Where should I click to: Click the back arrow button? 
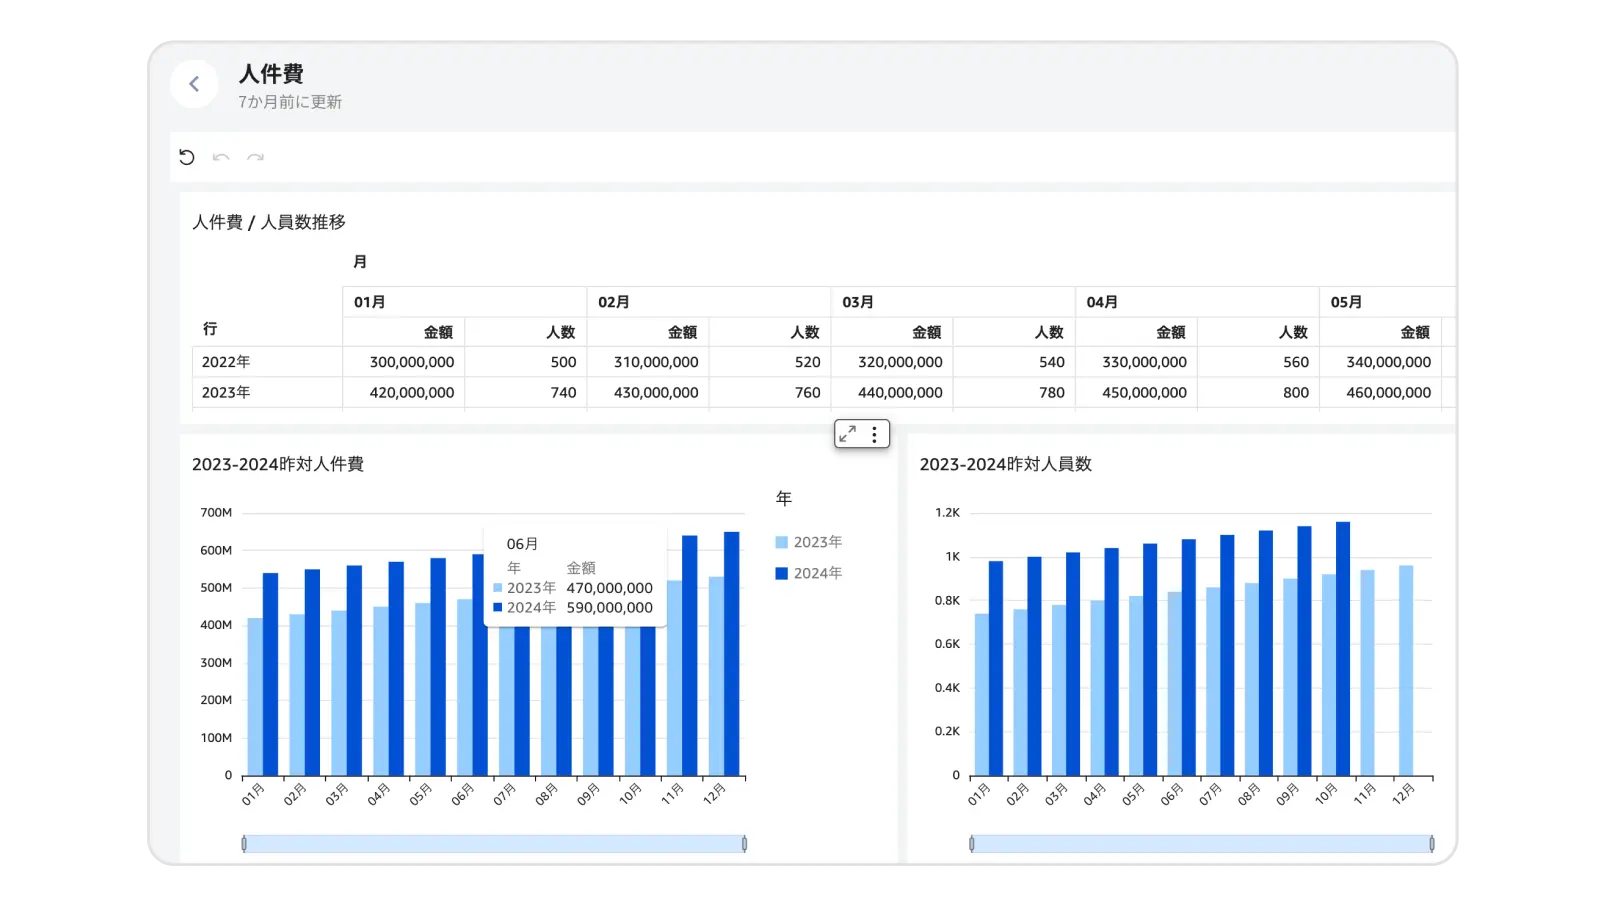[x=194, y=84]
